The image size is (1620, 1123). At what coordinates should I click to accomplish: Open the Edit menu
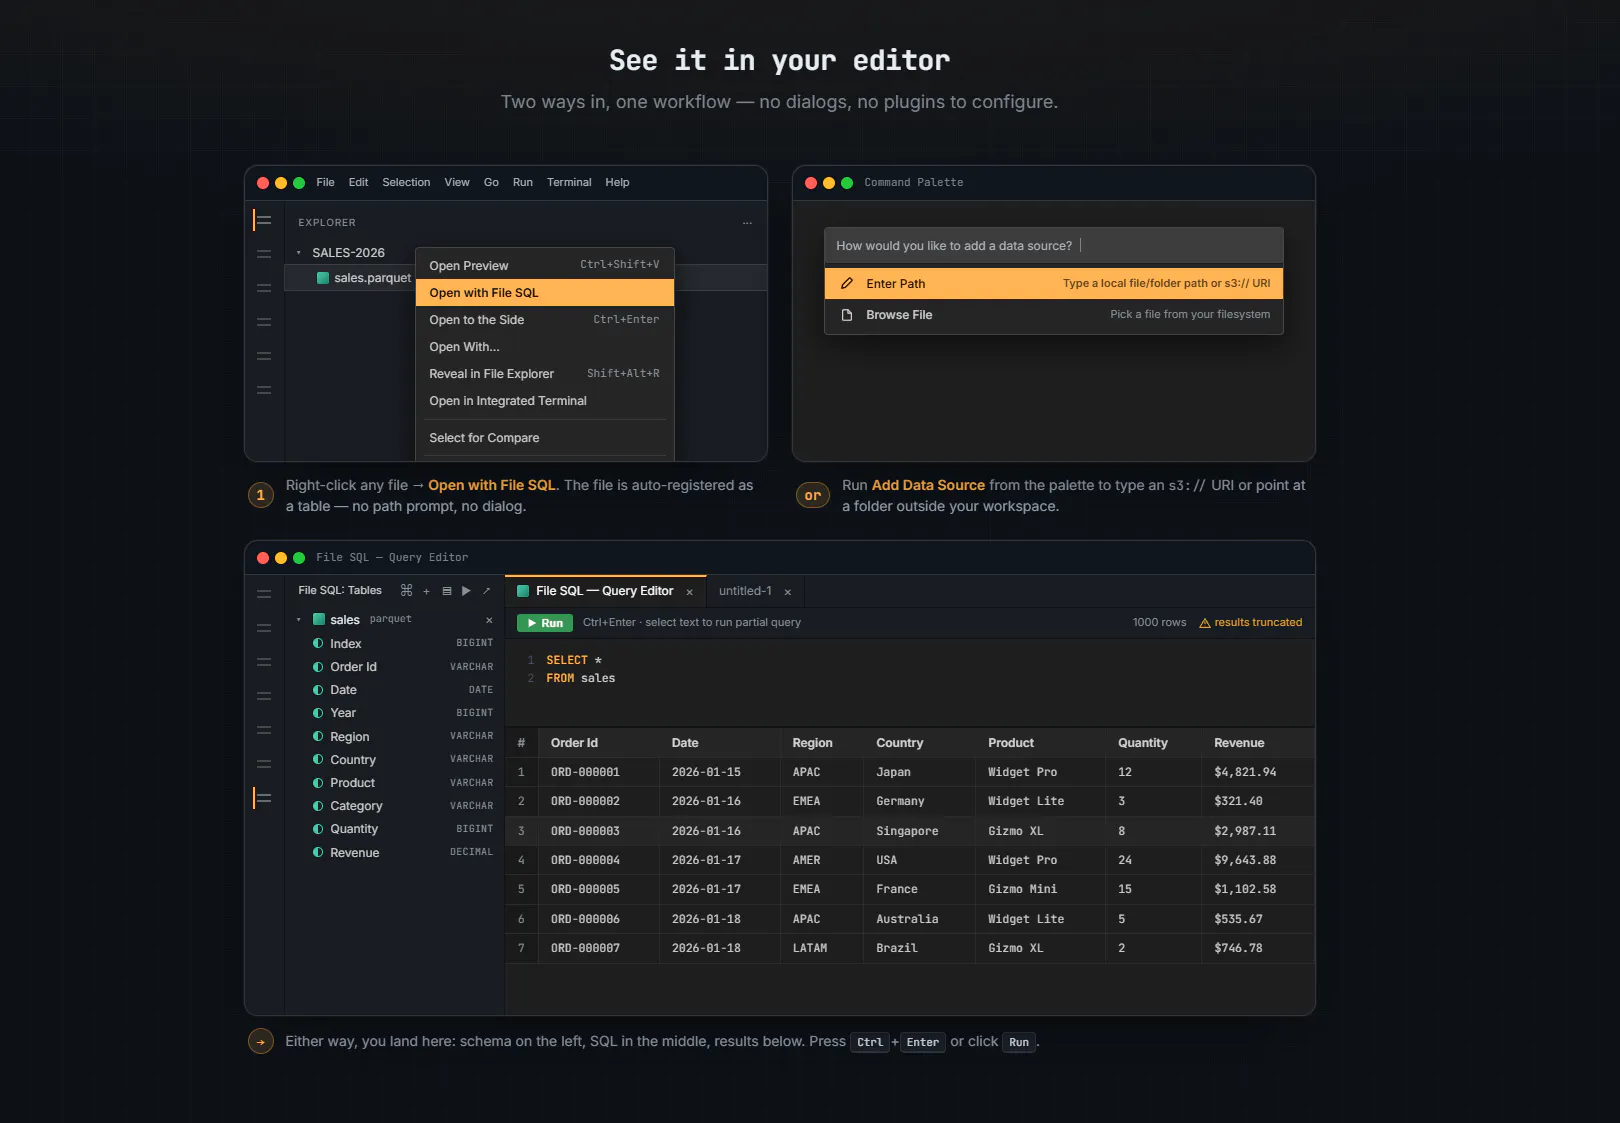358,183
